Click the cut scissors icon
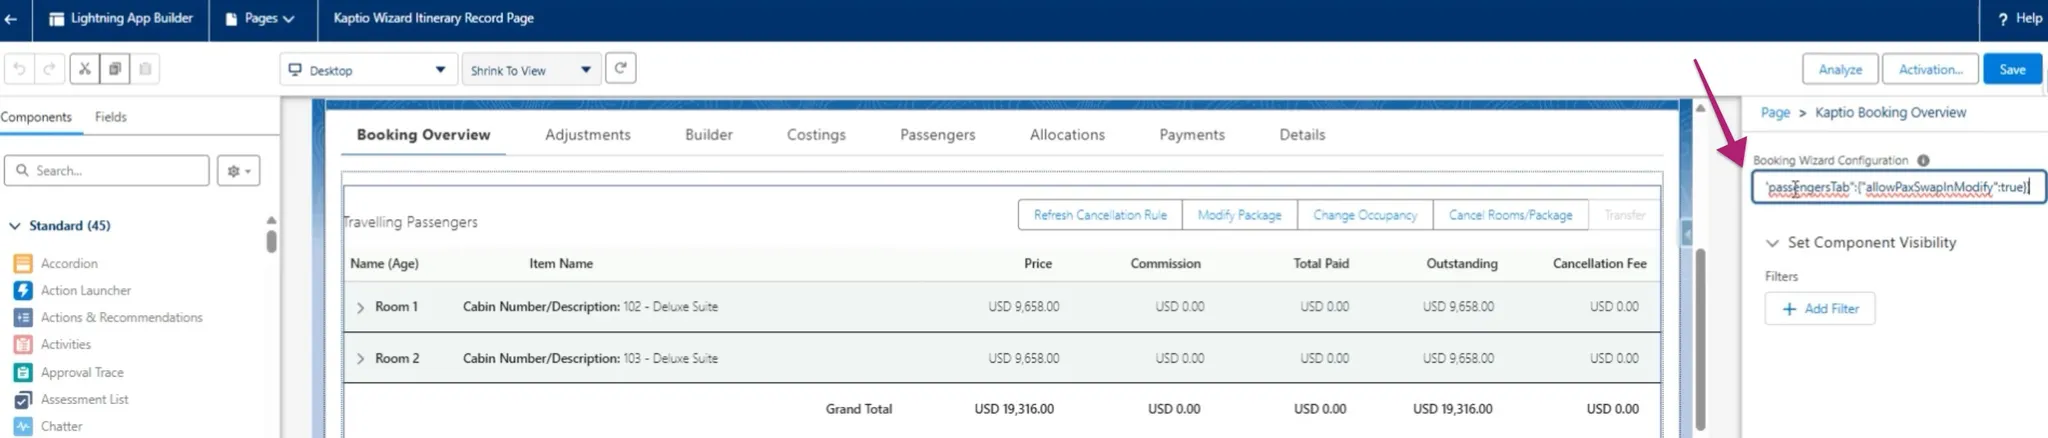 click(x=85, y=69)
